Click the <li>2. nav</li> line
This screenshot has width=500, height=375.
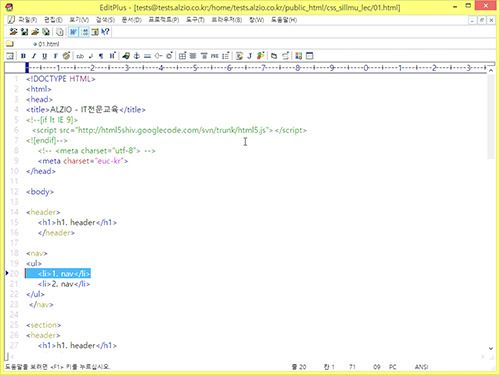click(64, 284)
